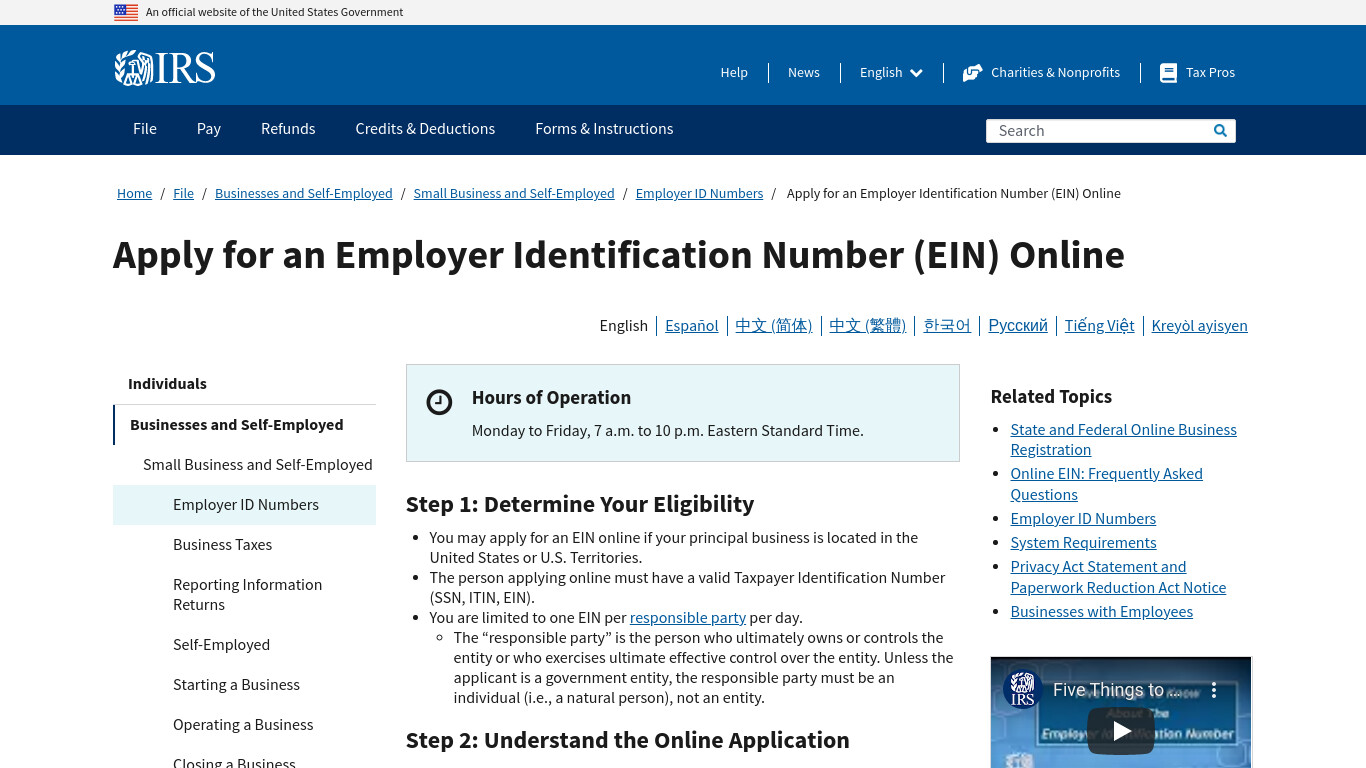The image size is (1366, 768).
Task: Click the Step 1: Determine Your Eligibility heading
Action: pyautogui.click(x=580, y=505)
